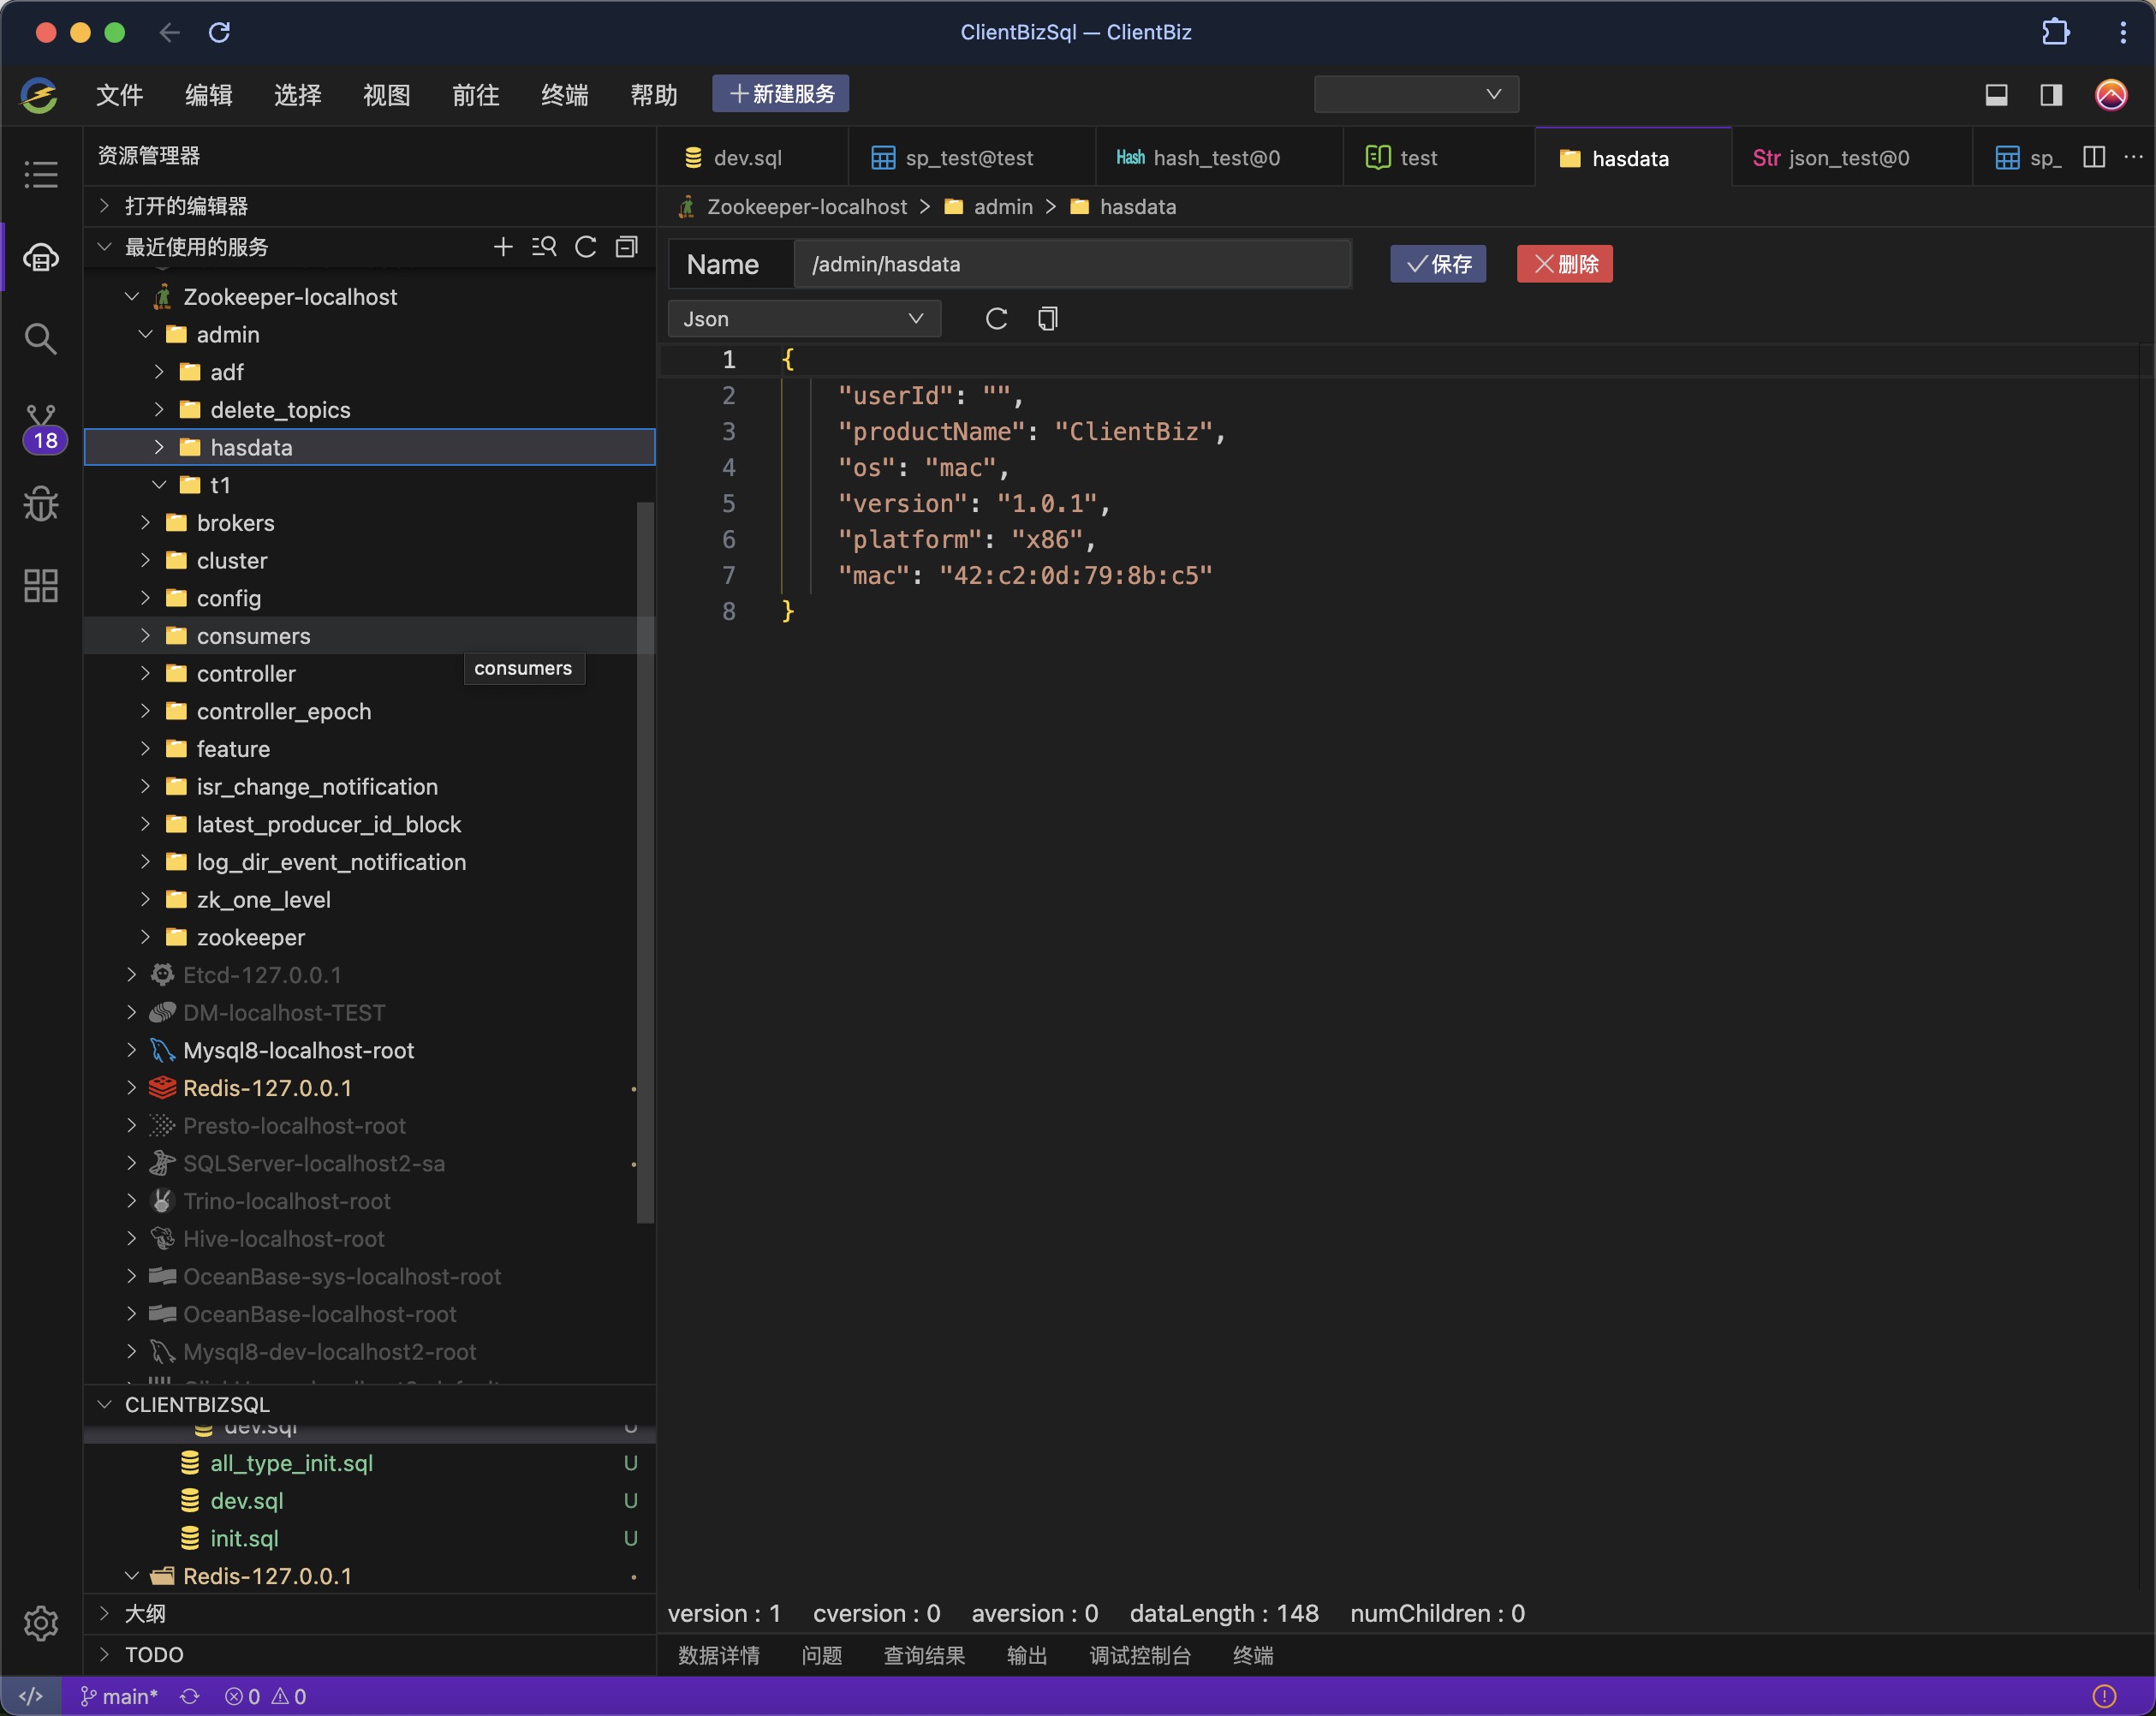Switch to the hash_test@0 tab
This screenshot has width=2156, height=1716.
tap(1215, 158)
